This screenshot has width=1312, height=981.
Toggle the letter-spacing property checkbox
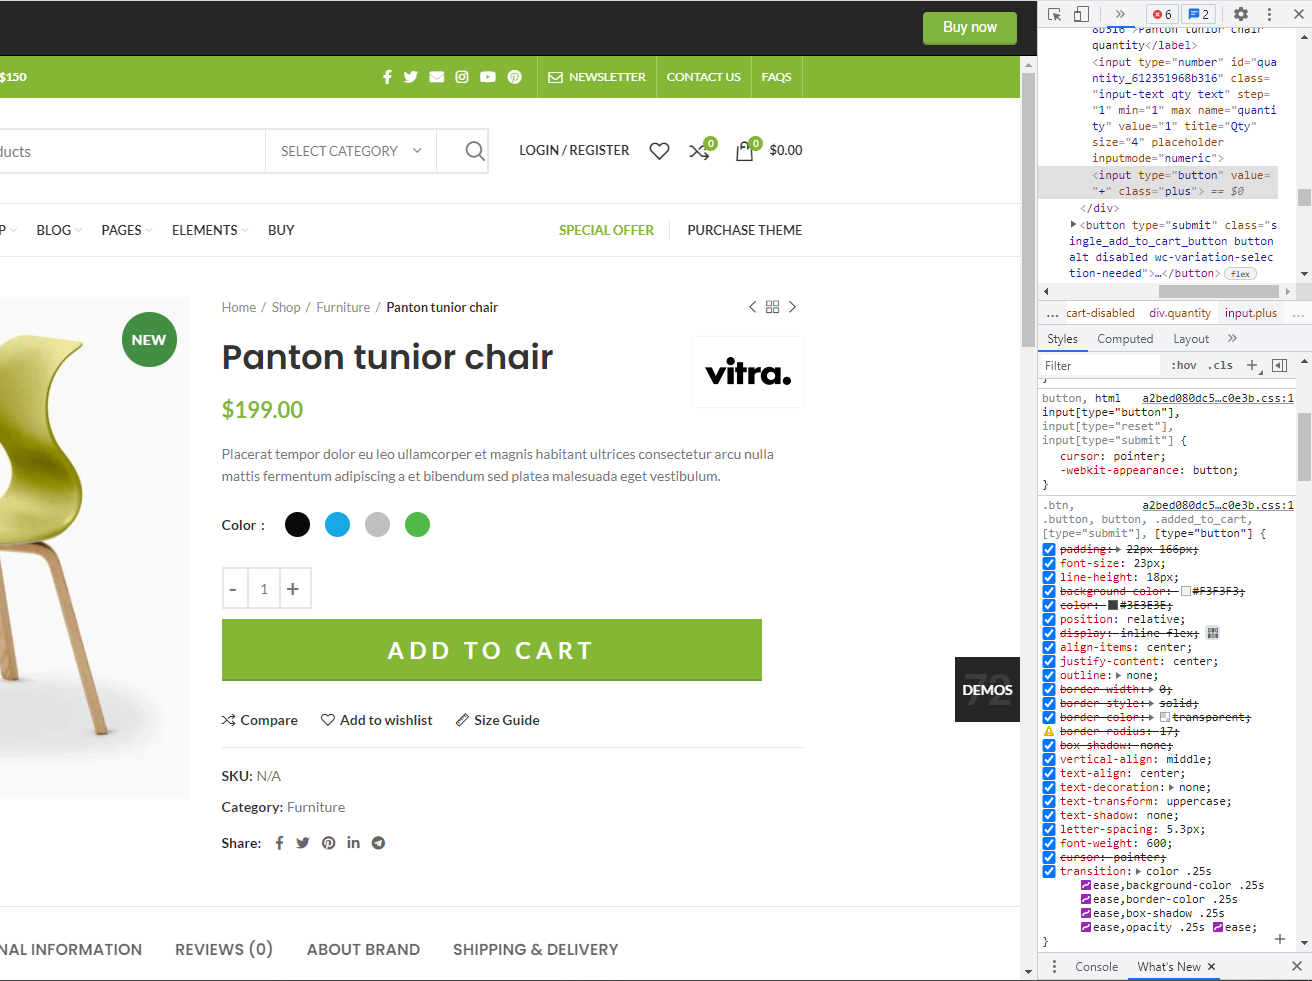click(x=1049, y=829)
